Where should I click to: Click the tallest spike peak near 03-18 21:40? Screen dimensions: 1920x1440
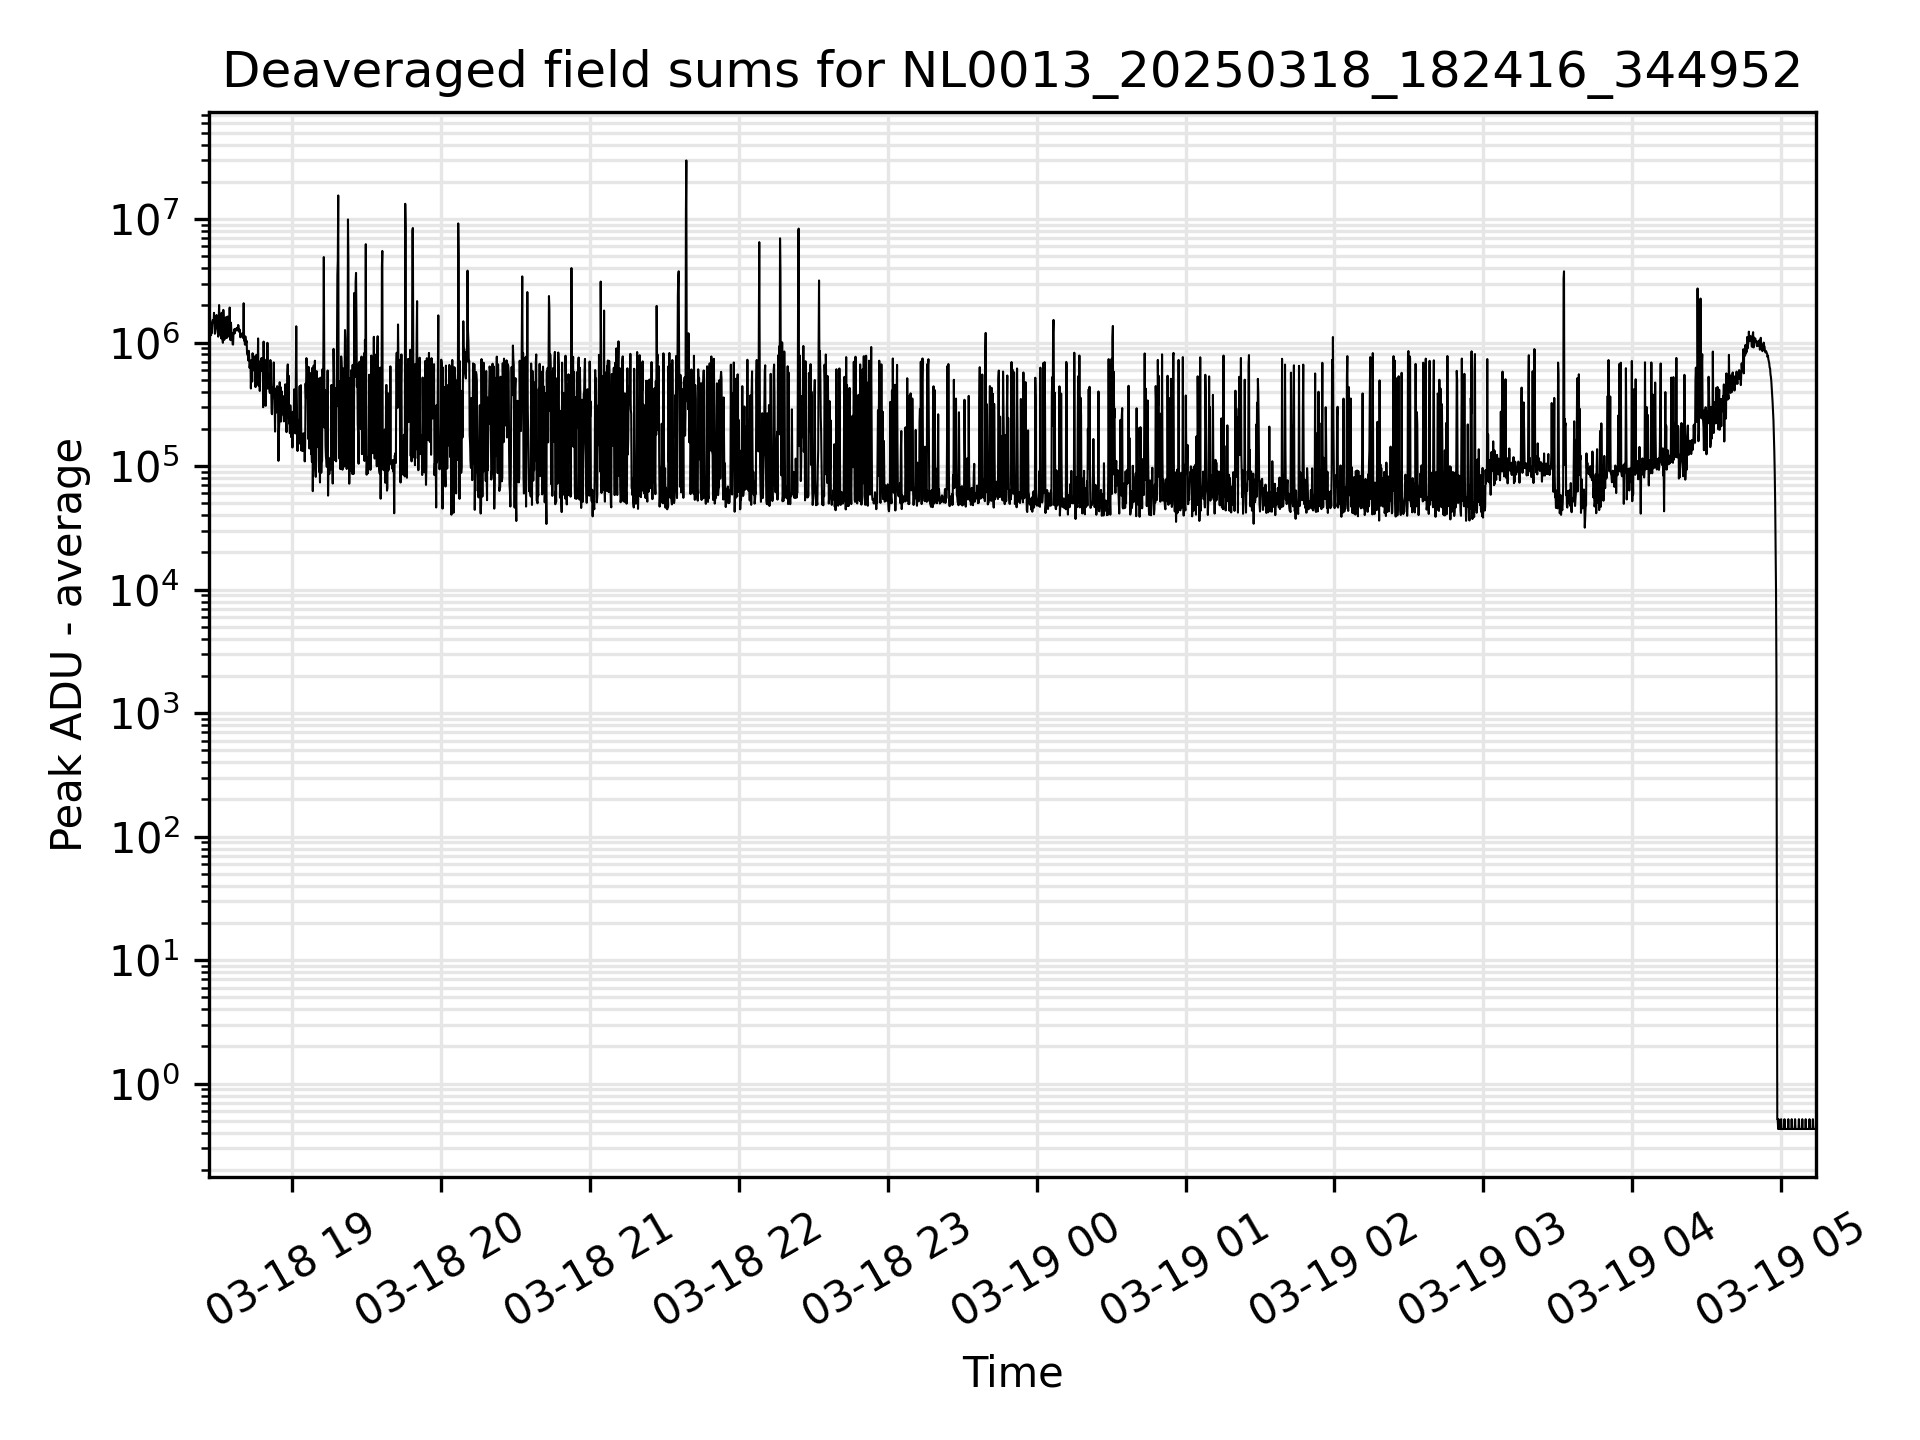[x=686, y=162]
